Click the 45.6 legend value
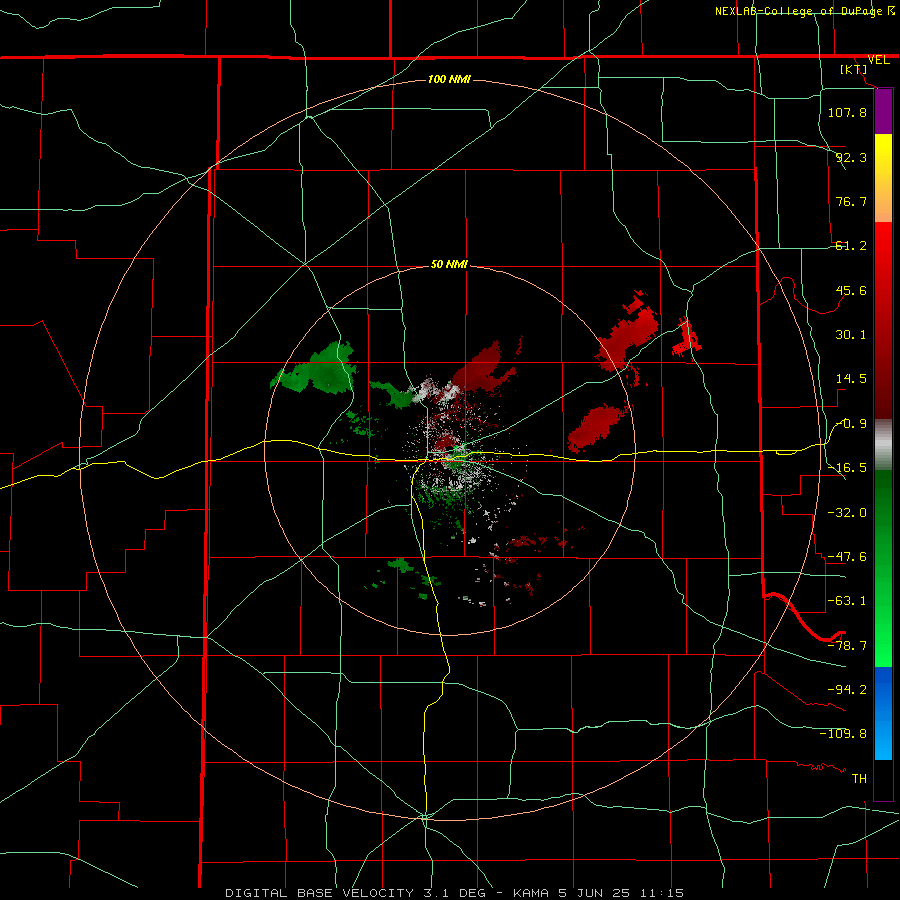Screen dimensions: 900x900 (851, 290)
